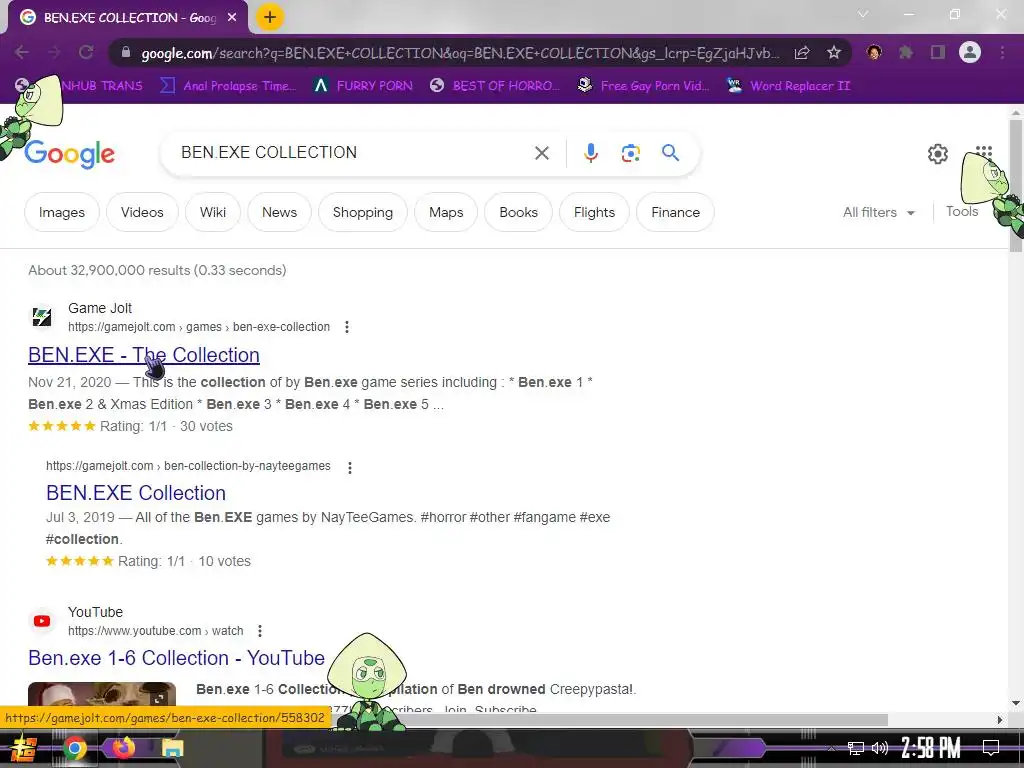Click the vertical page scrollbar
This screenshot has width=1024, height=768.
click(x=1016, y=186)
